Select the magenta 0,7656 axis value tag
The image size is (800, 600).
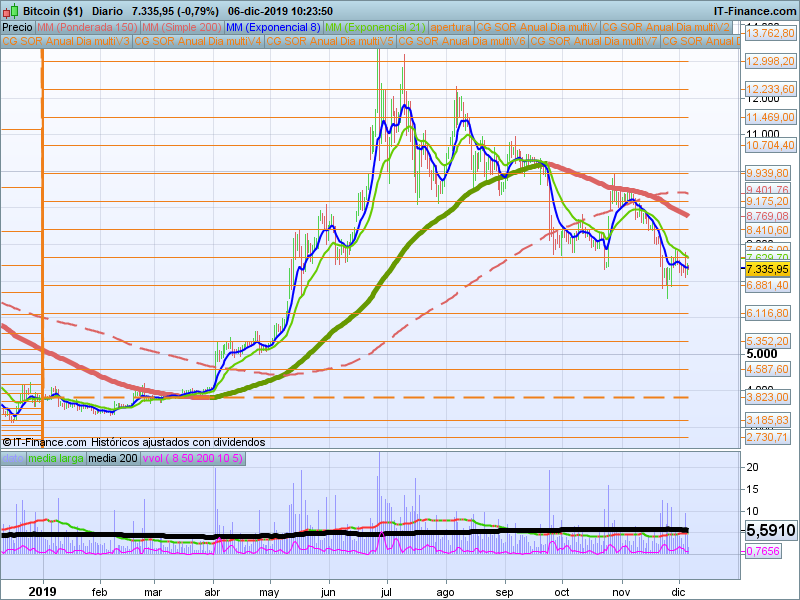(x=768, y=551)
